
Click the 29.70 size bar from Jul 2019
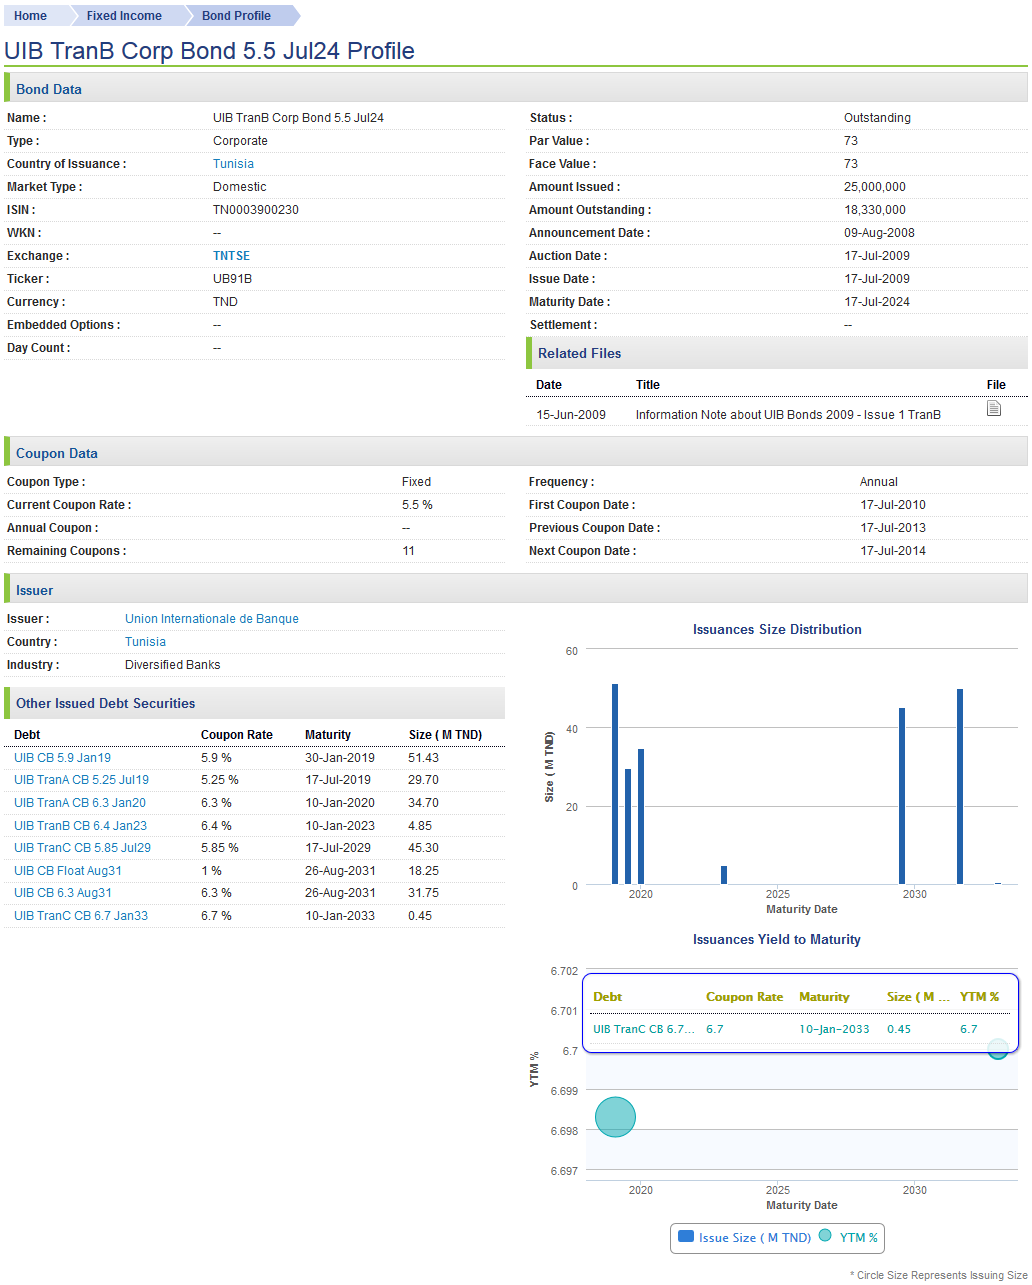pos(628,827)
